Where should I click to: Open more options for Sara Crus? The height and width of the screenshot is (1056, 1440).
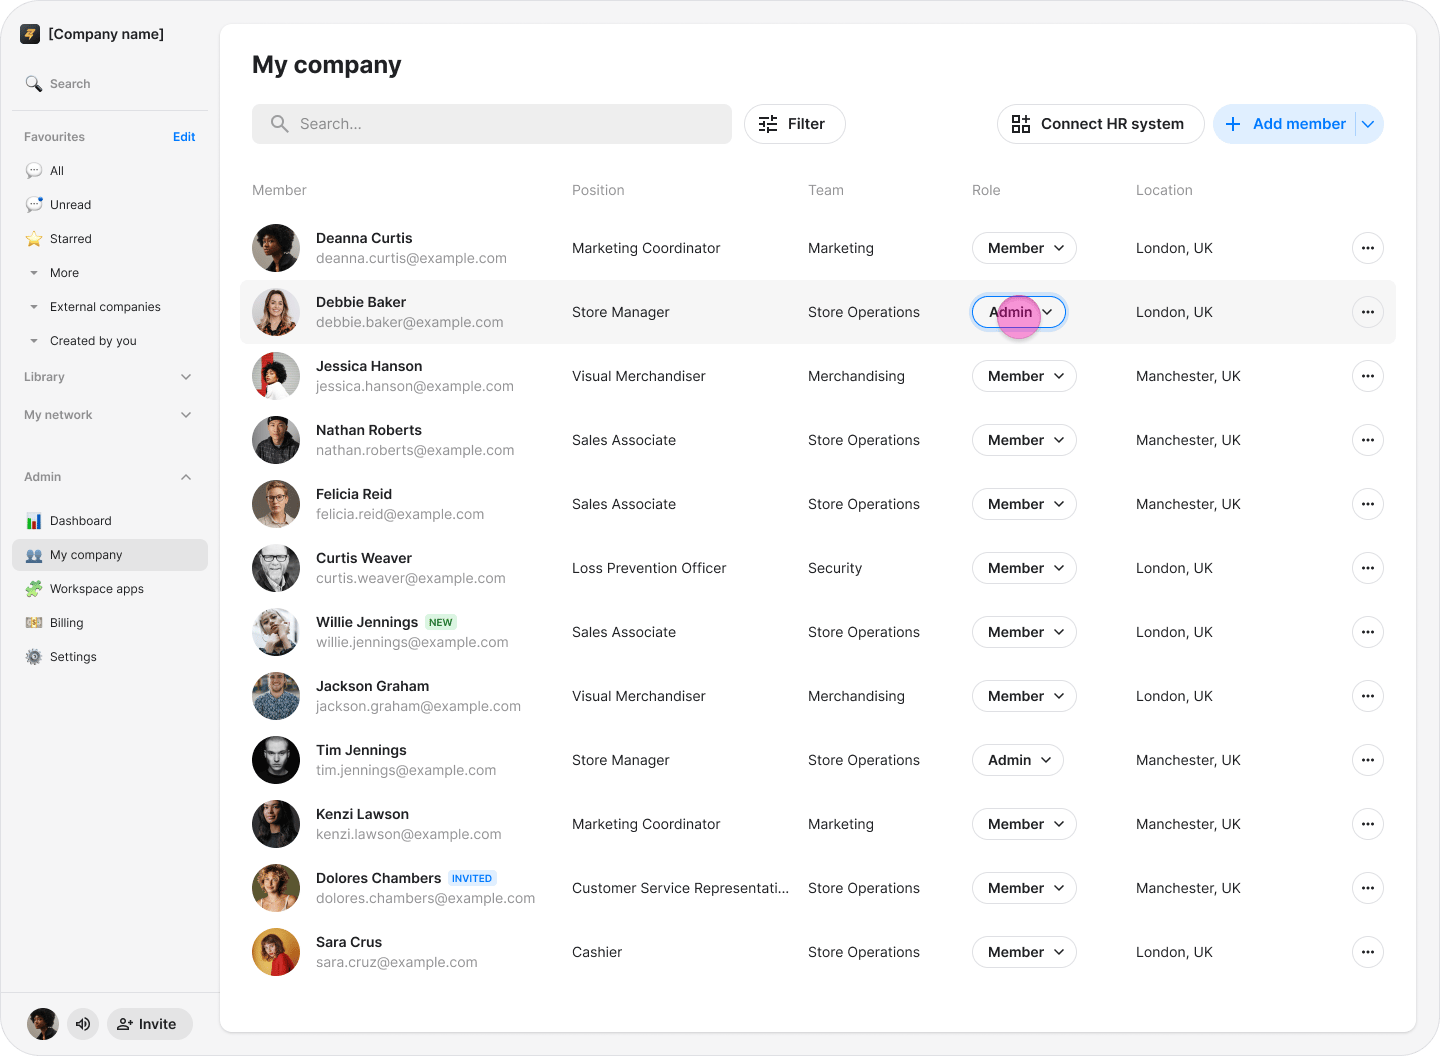click(1368, 952)
